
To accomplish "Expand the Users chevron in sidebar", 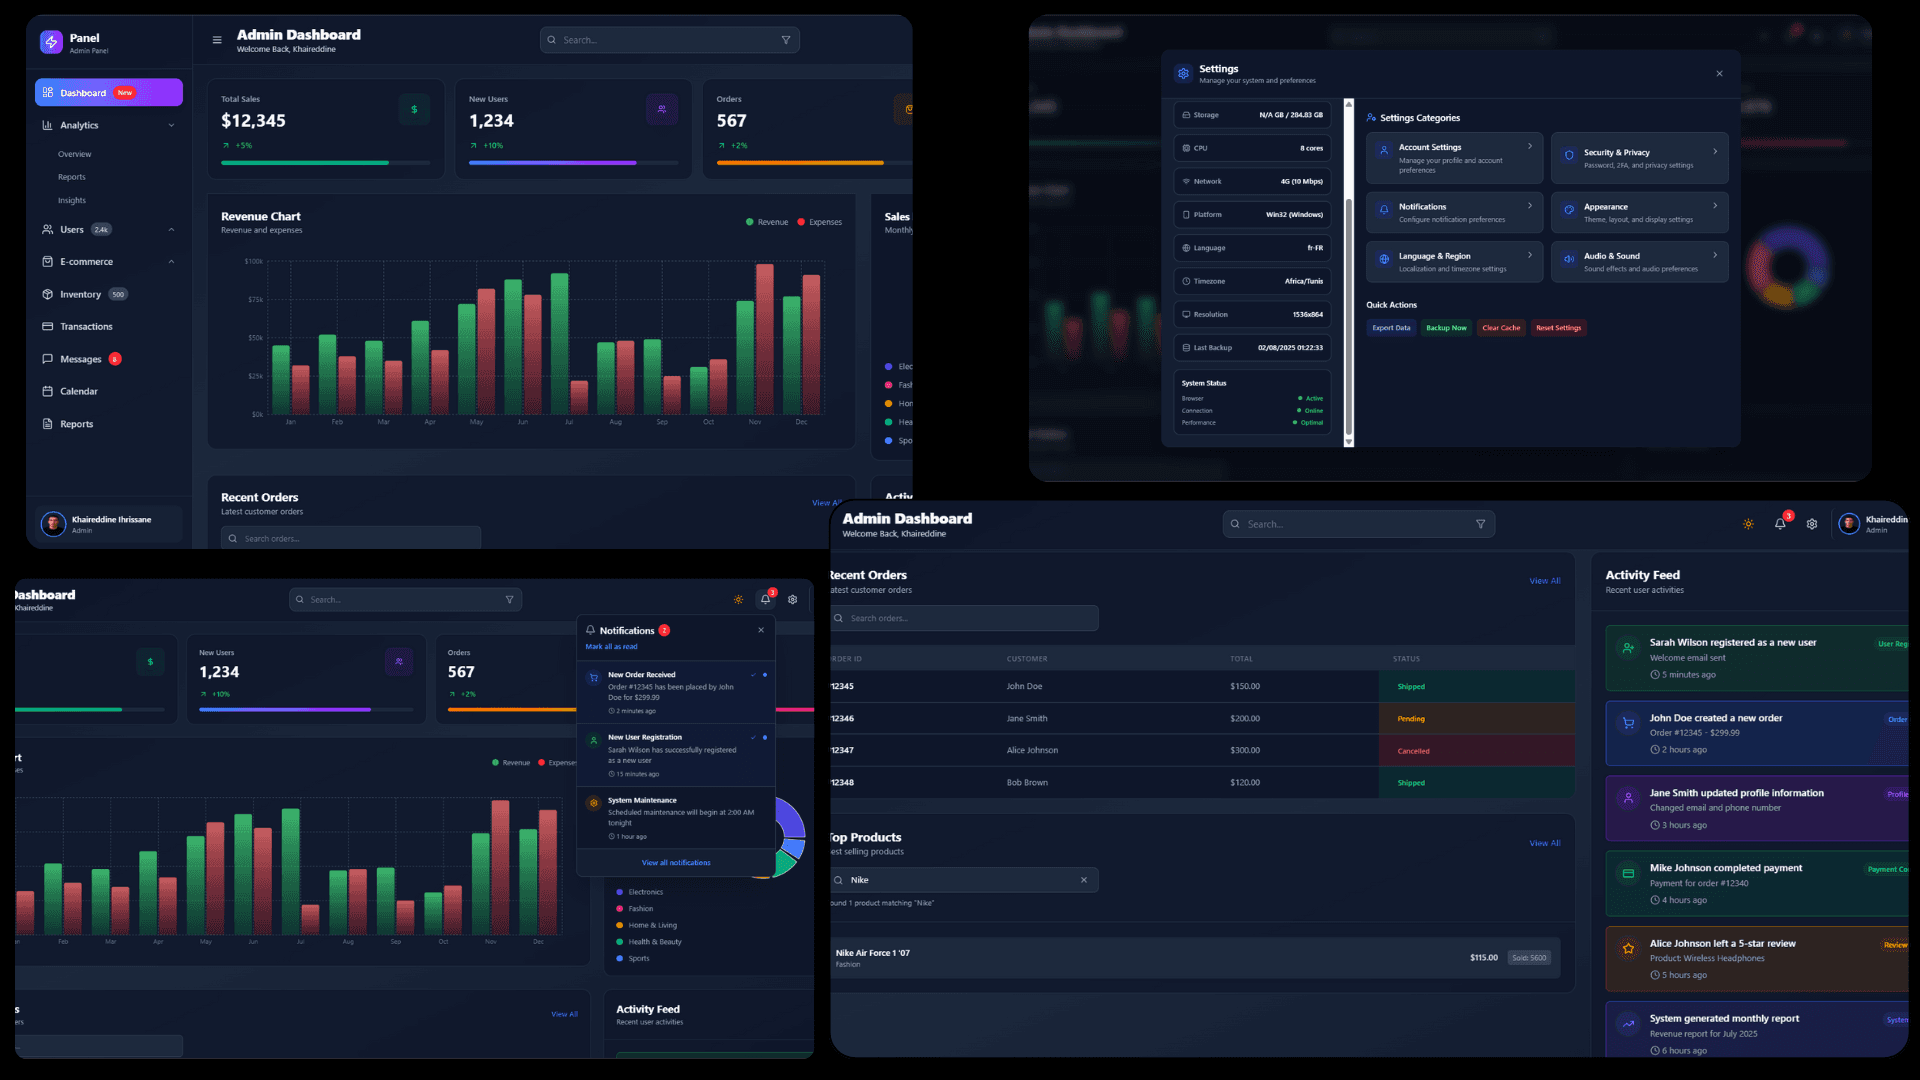I will click(171, 230).
